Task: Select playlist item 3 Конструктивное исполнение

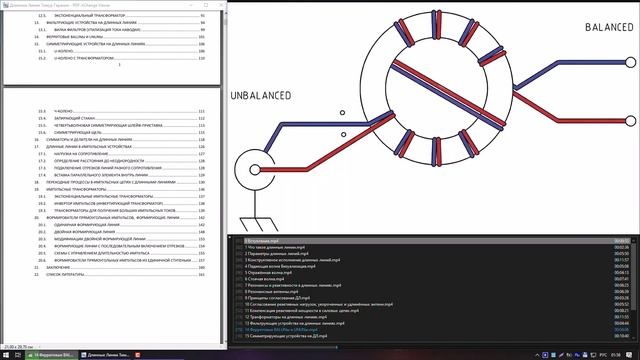Action: [x=433, y=260]
